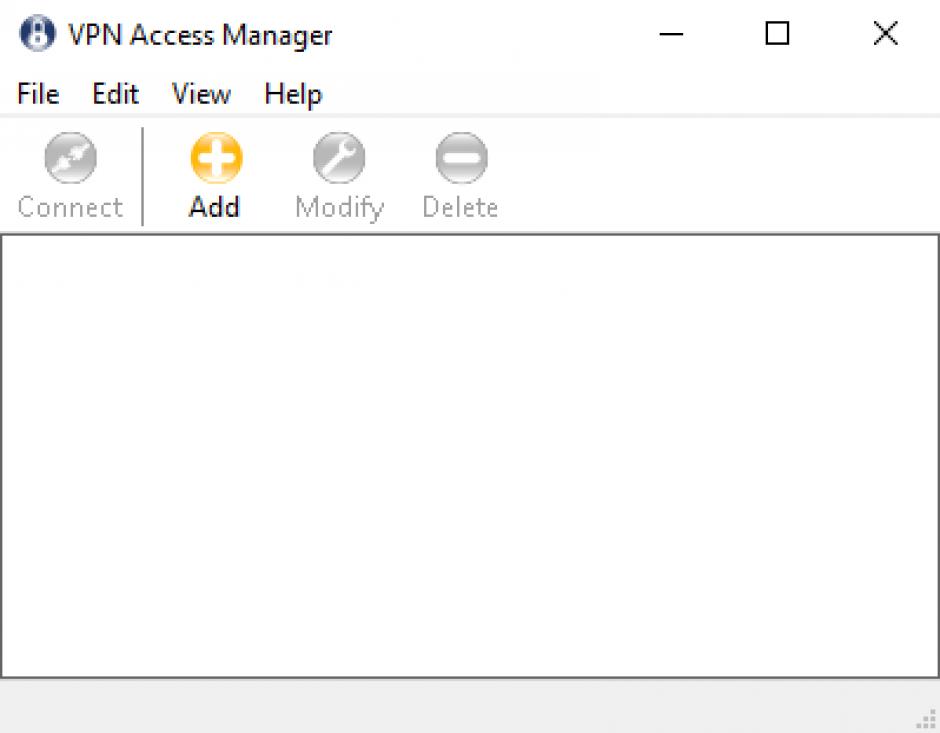Screen dimensions: 940x733
Task: Click the VPN Access Manager title text
Action: (200, 35)
